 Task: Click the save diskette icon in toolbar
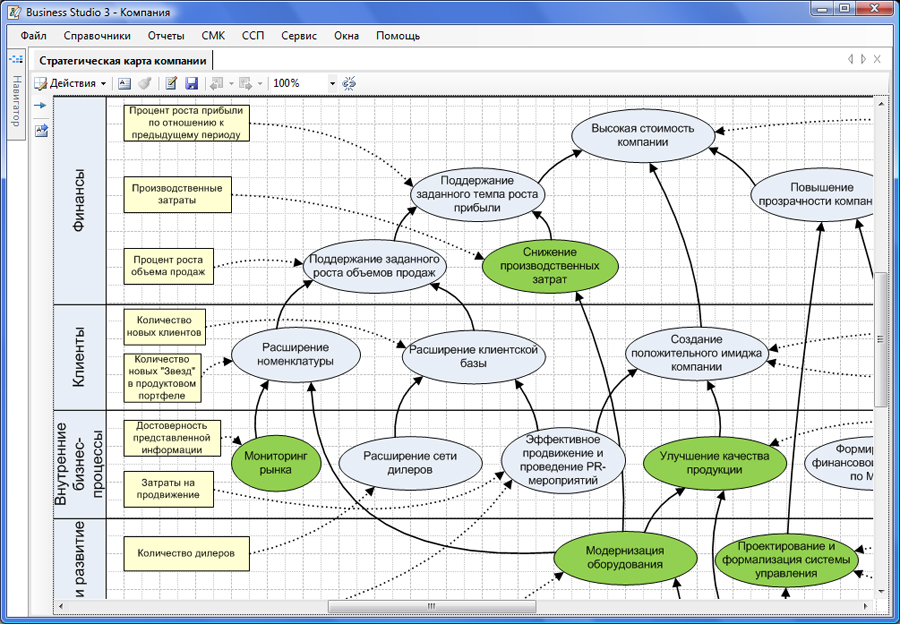tap(192, 84)
